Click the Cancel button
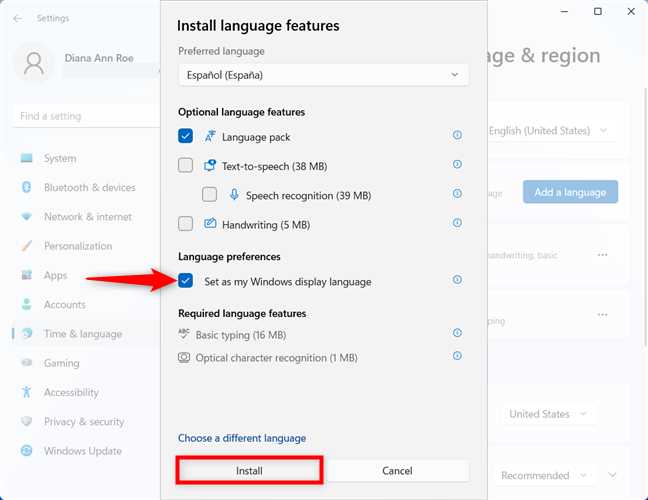Viewport: 648px width, 500px height. [397, 471]
